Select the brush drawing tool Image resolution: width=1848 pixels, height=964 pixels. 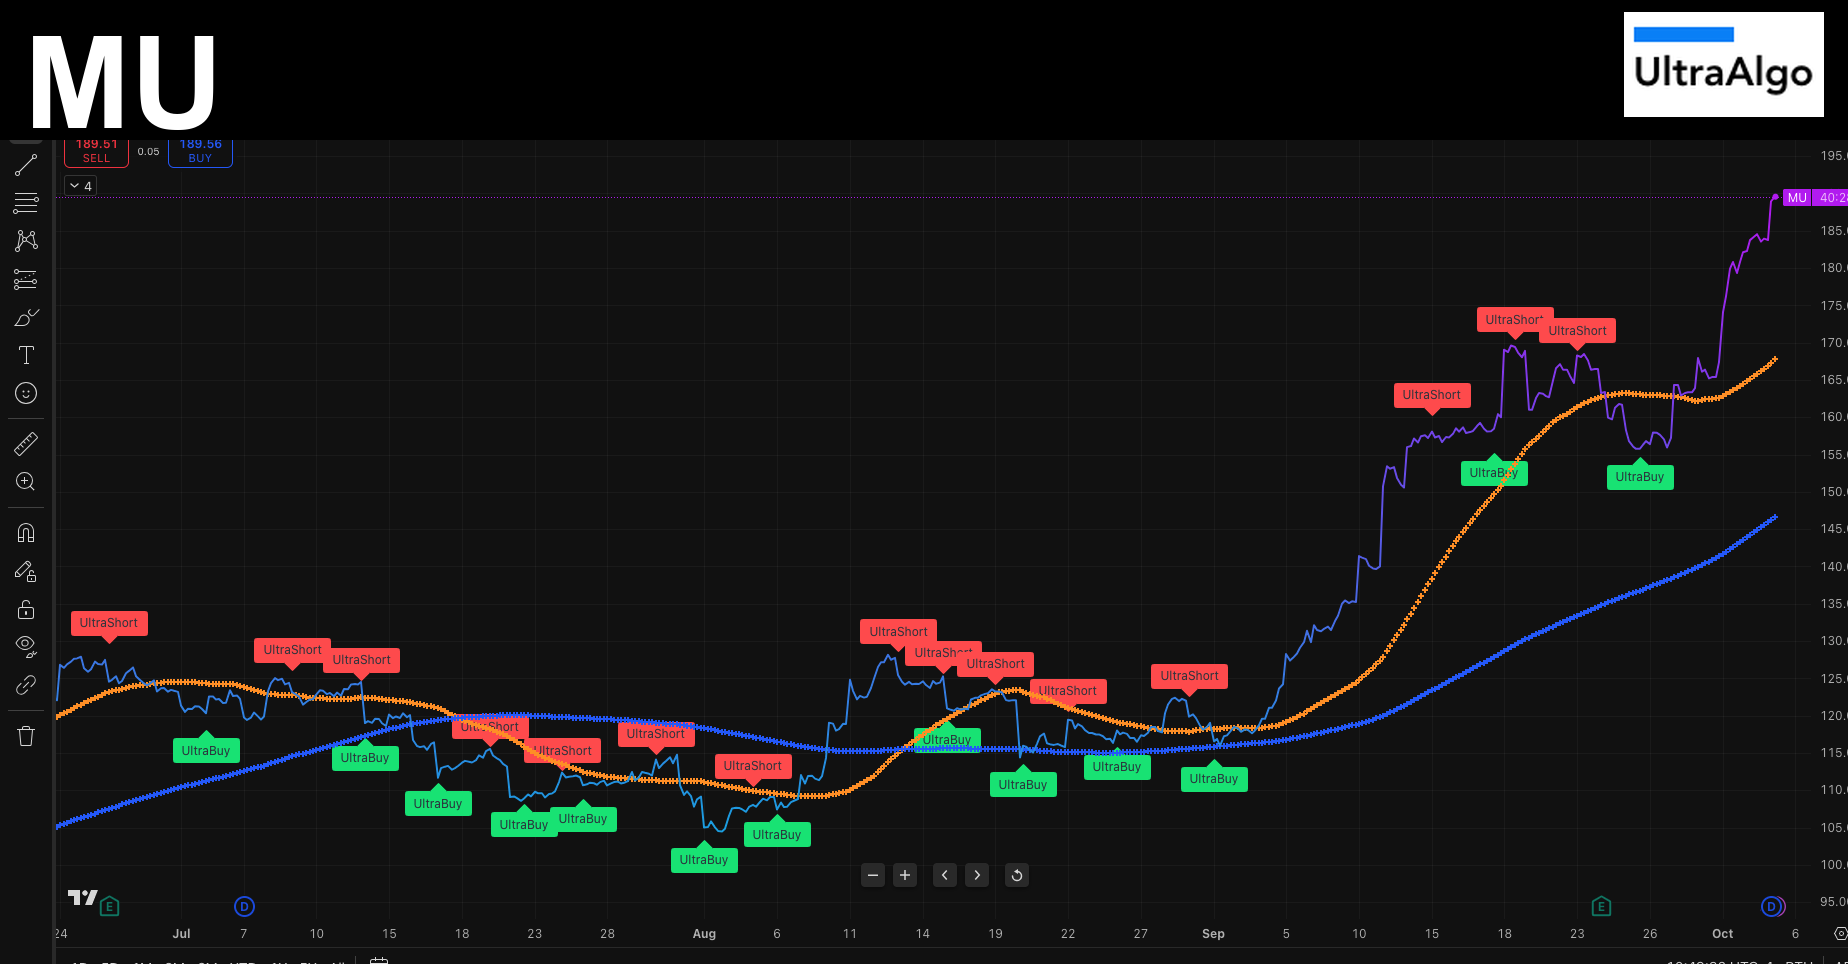(x=26, y=317)
